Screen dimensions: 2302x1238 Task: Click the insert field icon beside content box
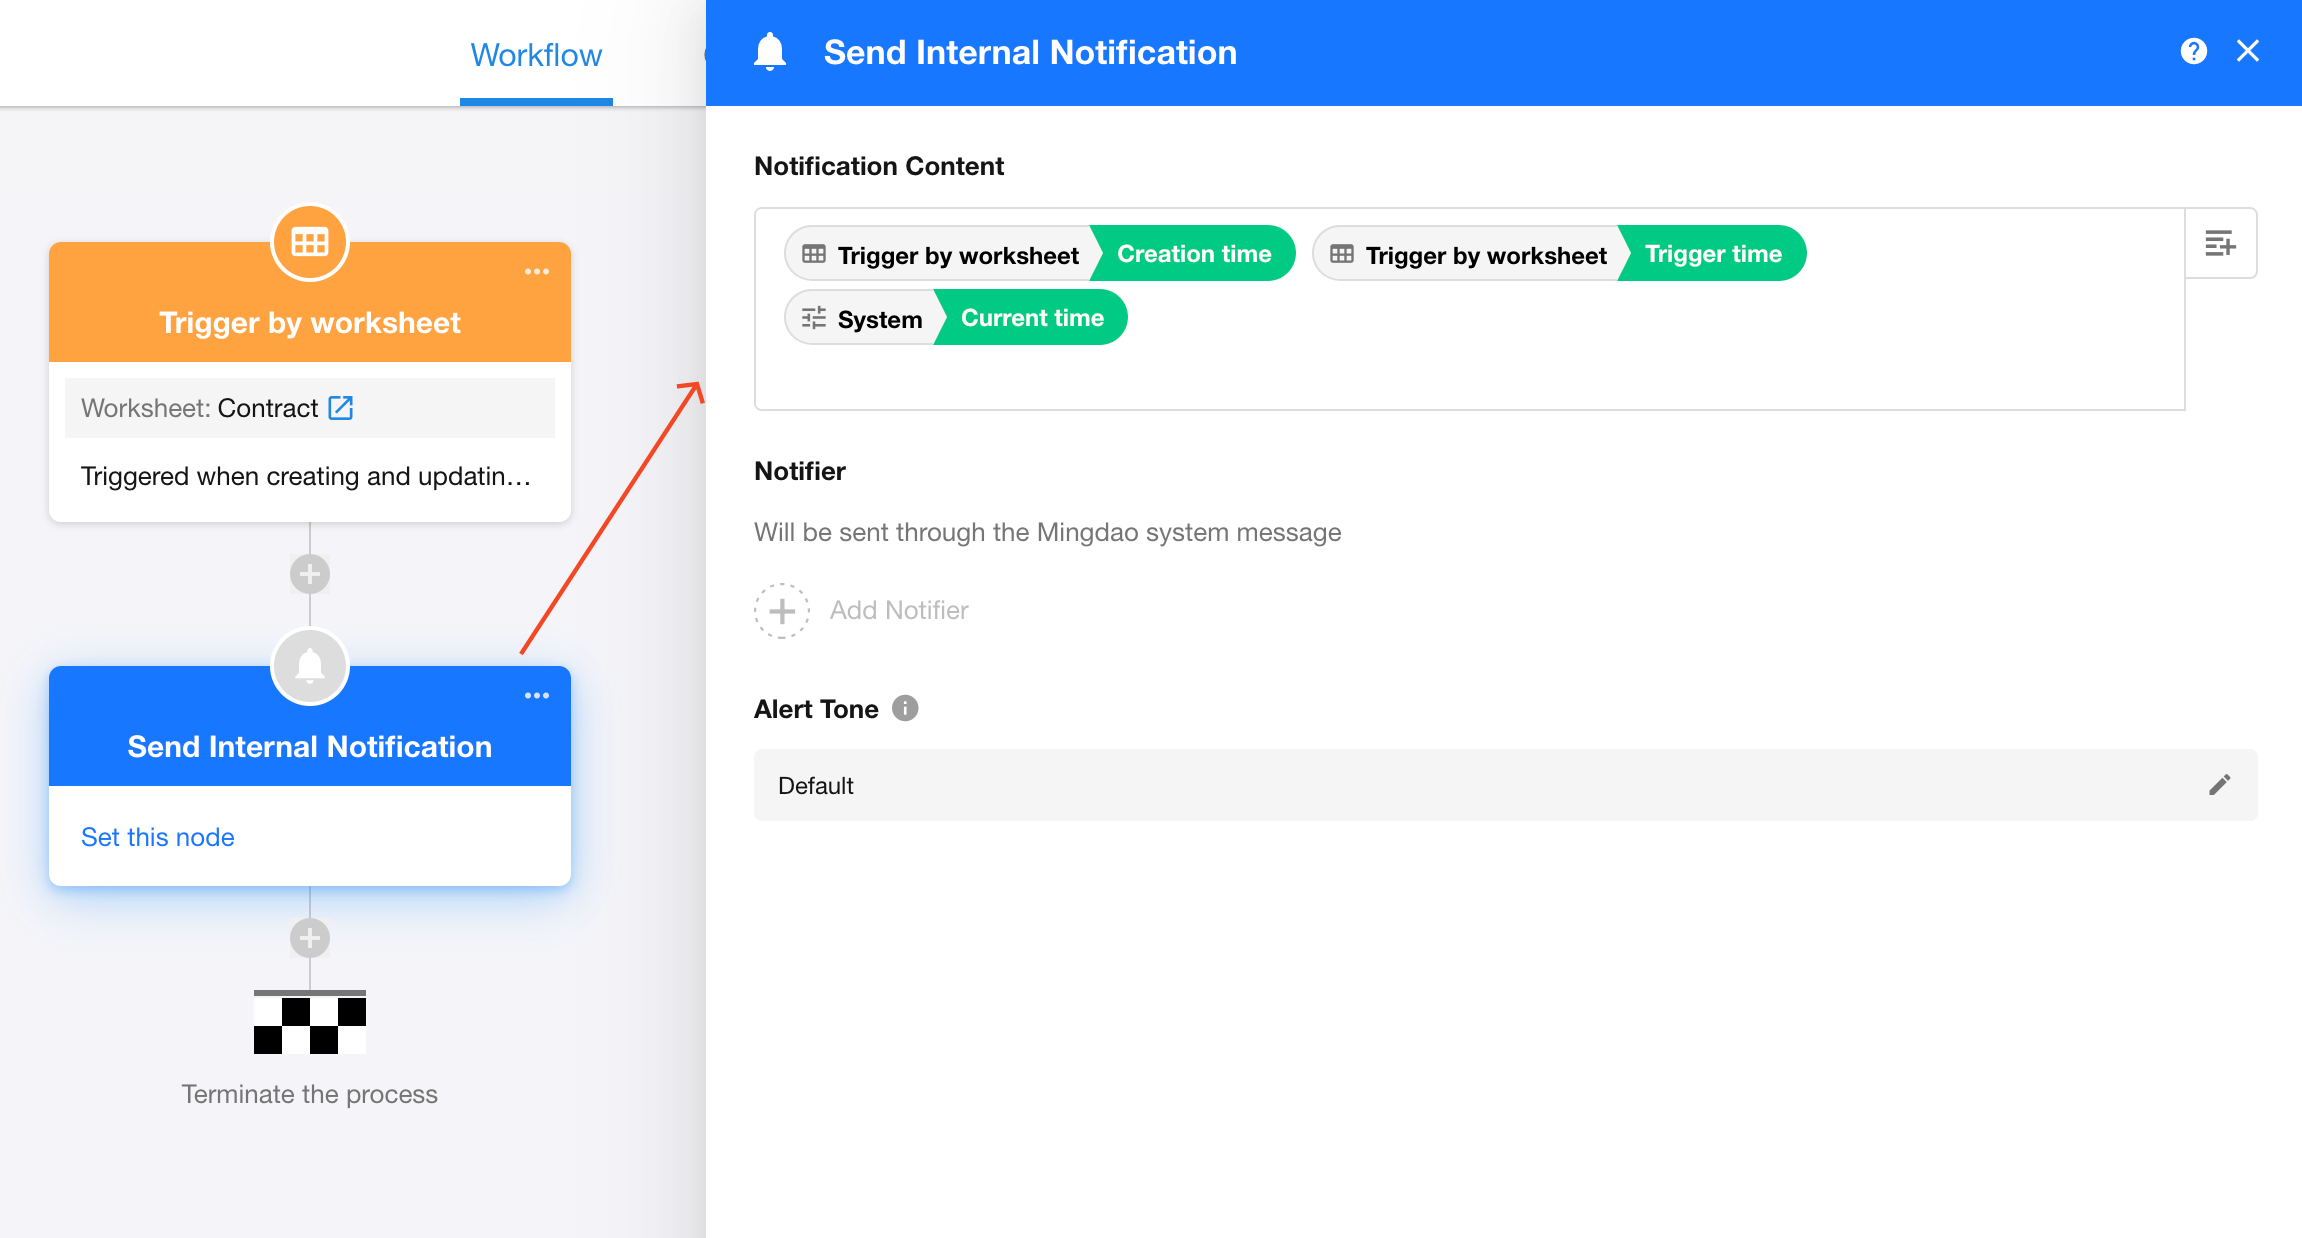click(2220, 243)
